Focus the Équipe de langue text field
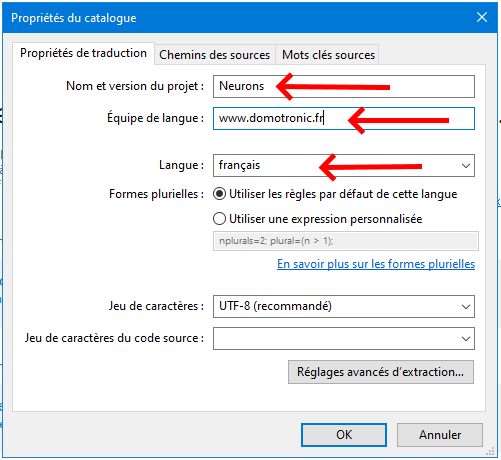 point(344,118)
